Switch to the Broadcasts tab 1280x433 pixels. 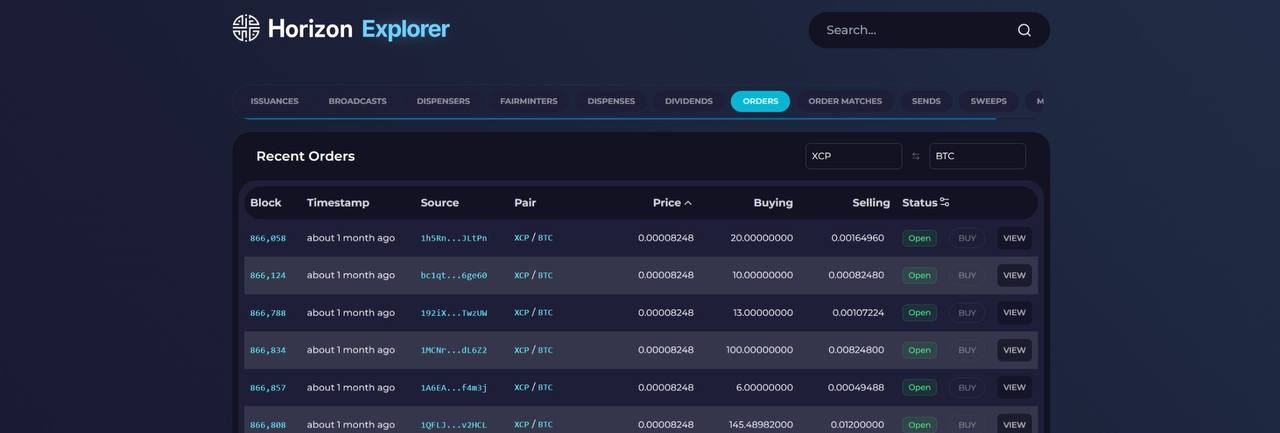pyautogui.click(x=357, y=101)
